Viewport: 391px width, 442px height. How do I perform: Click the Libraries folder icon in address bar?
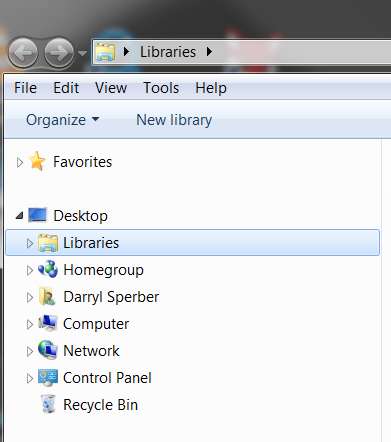click(x=105, y=52)
